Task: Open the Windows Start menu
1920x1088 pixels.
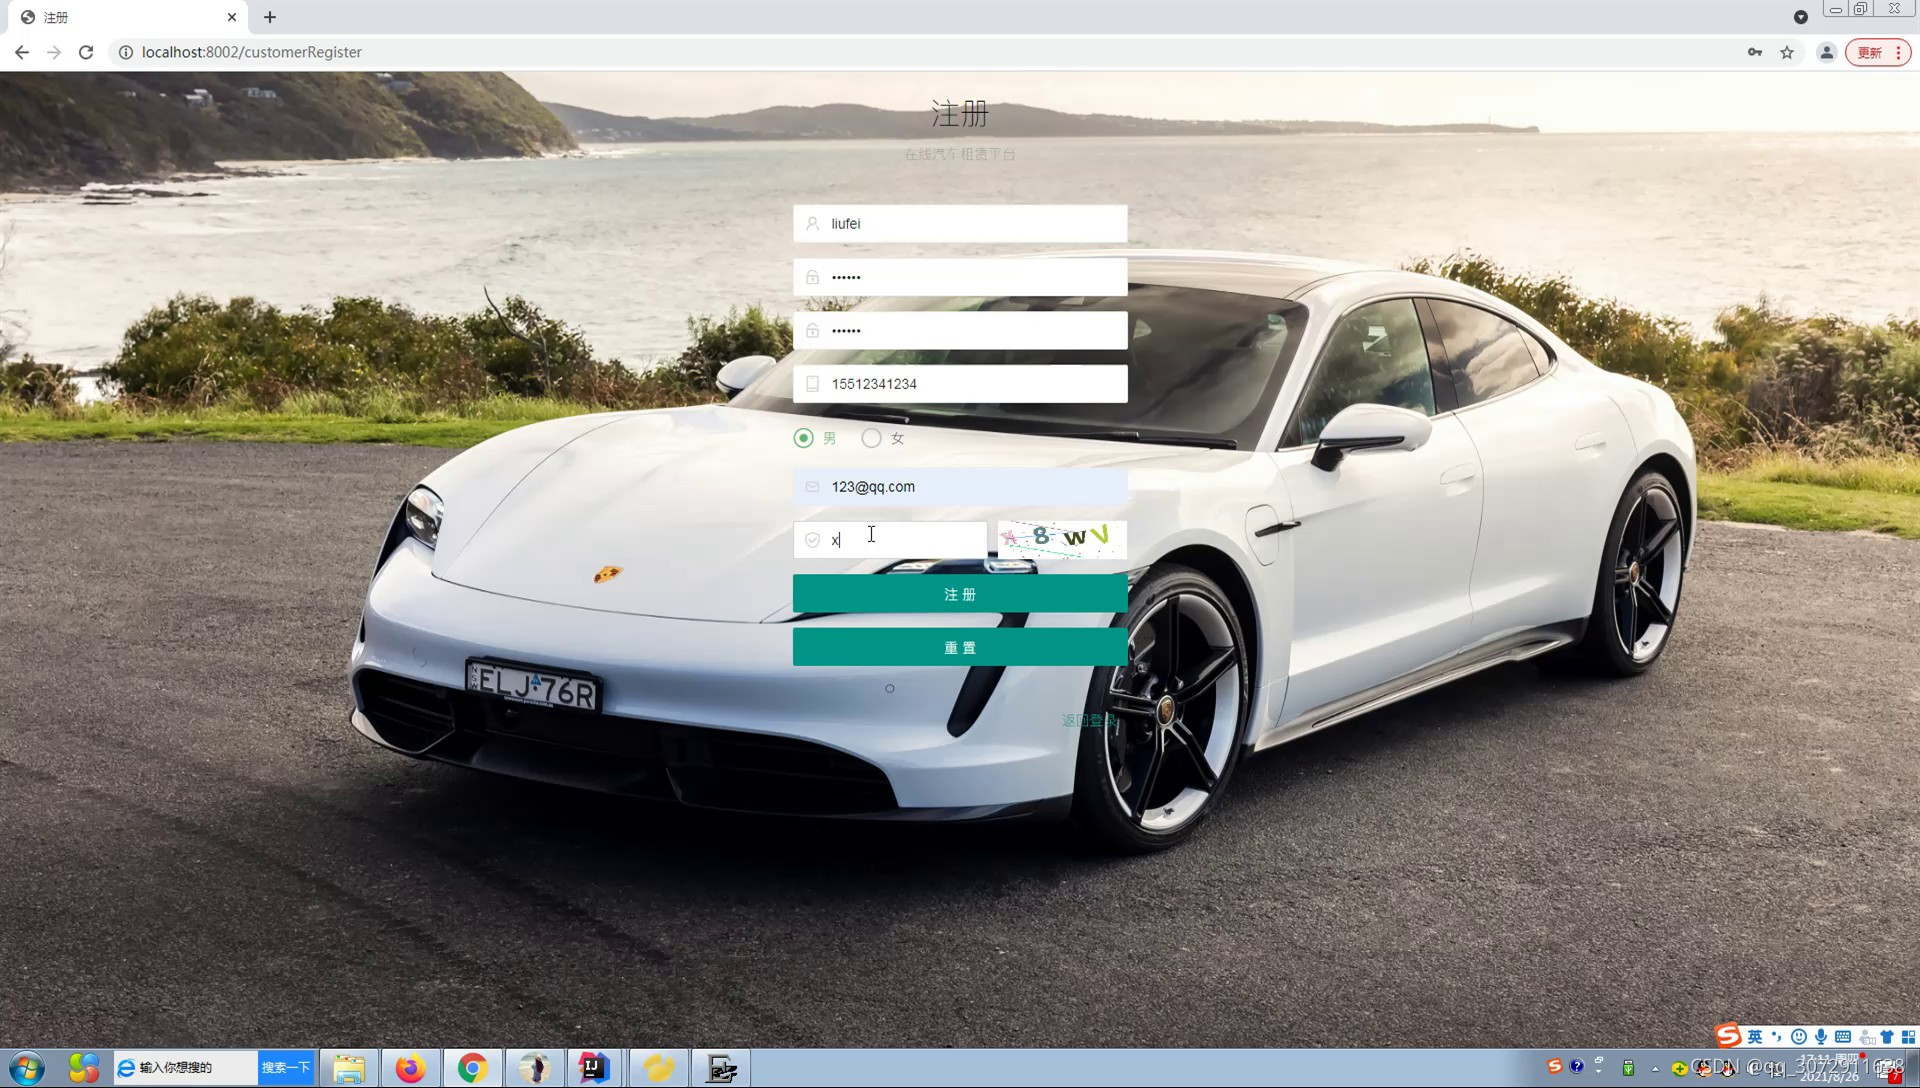Action: point(27,1068)
